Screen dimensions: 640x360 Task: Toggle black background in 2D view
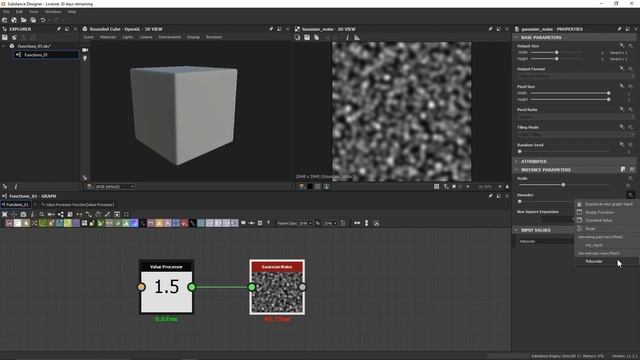point(310,187)
